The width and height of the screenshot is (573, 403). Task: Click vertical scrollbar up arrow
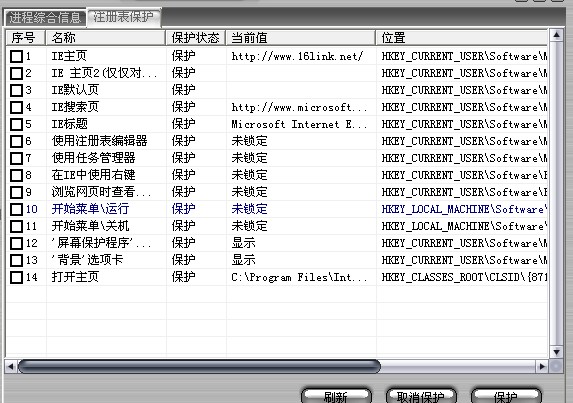point(557,35)
